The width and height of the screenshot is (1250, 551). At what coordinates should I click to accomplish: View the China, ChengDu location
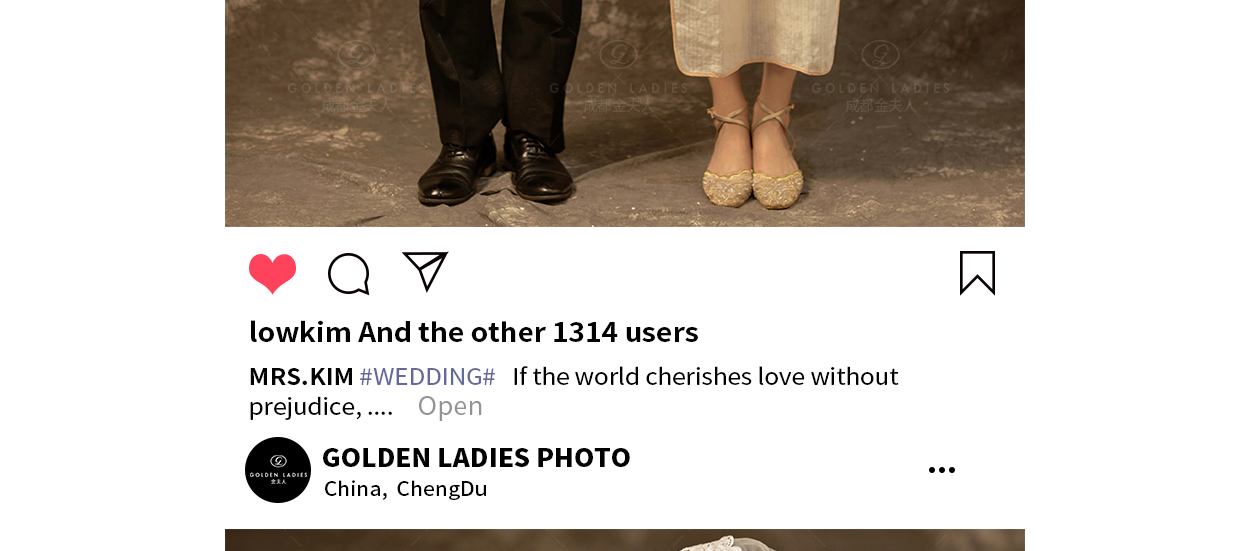click(x=405, y=489)
